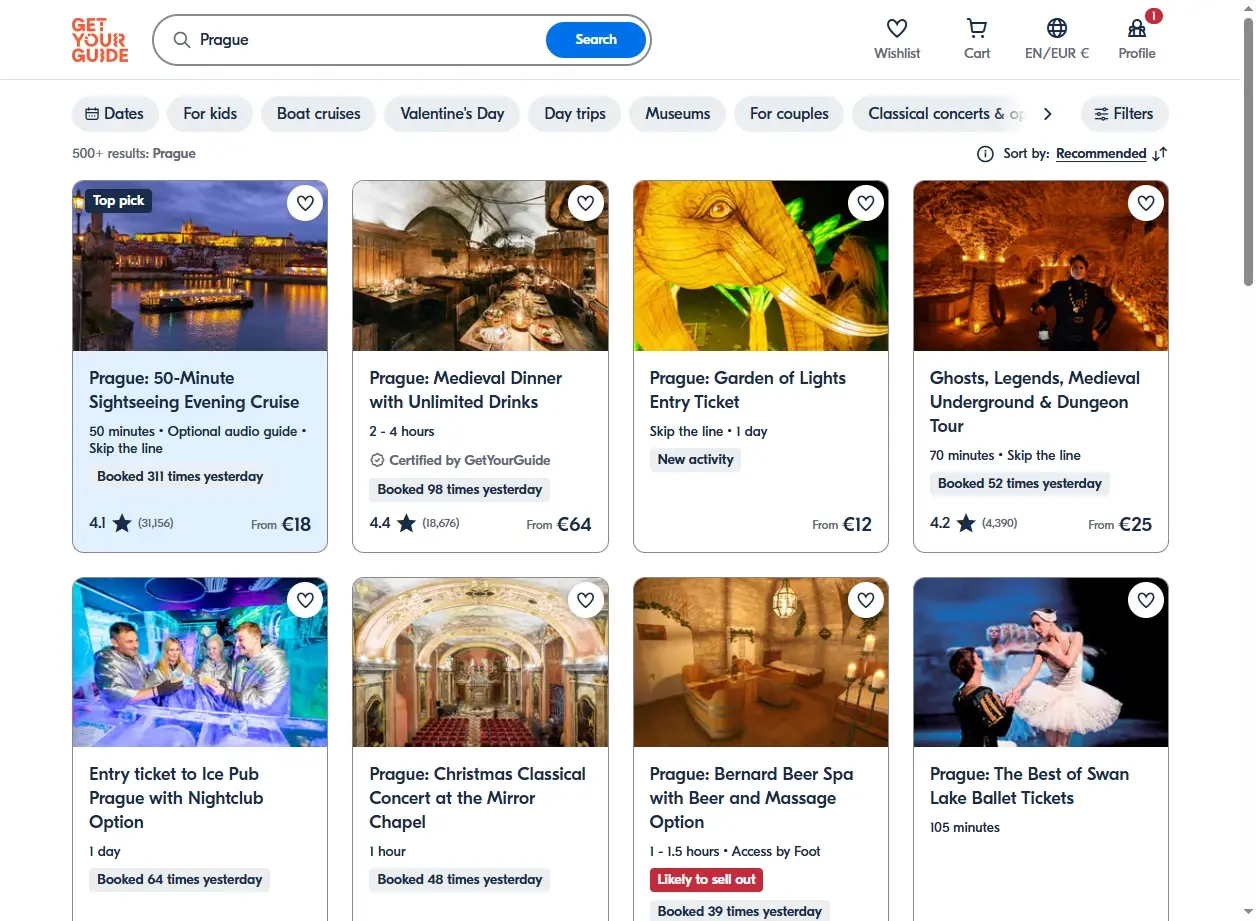Show more filter chips with right chevron
The height and width of the screenshot is (921, 1256).
point(1048,114)
